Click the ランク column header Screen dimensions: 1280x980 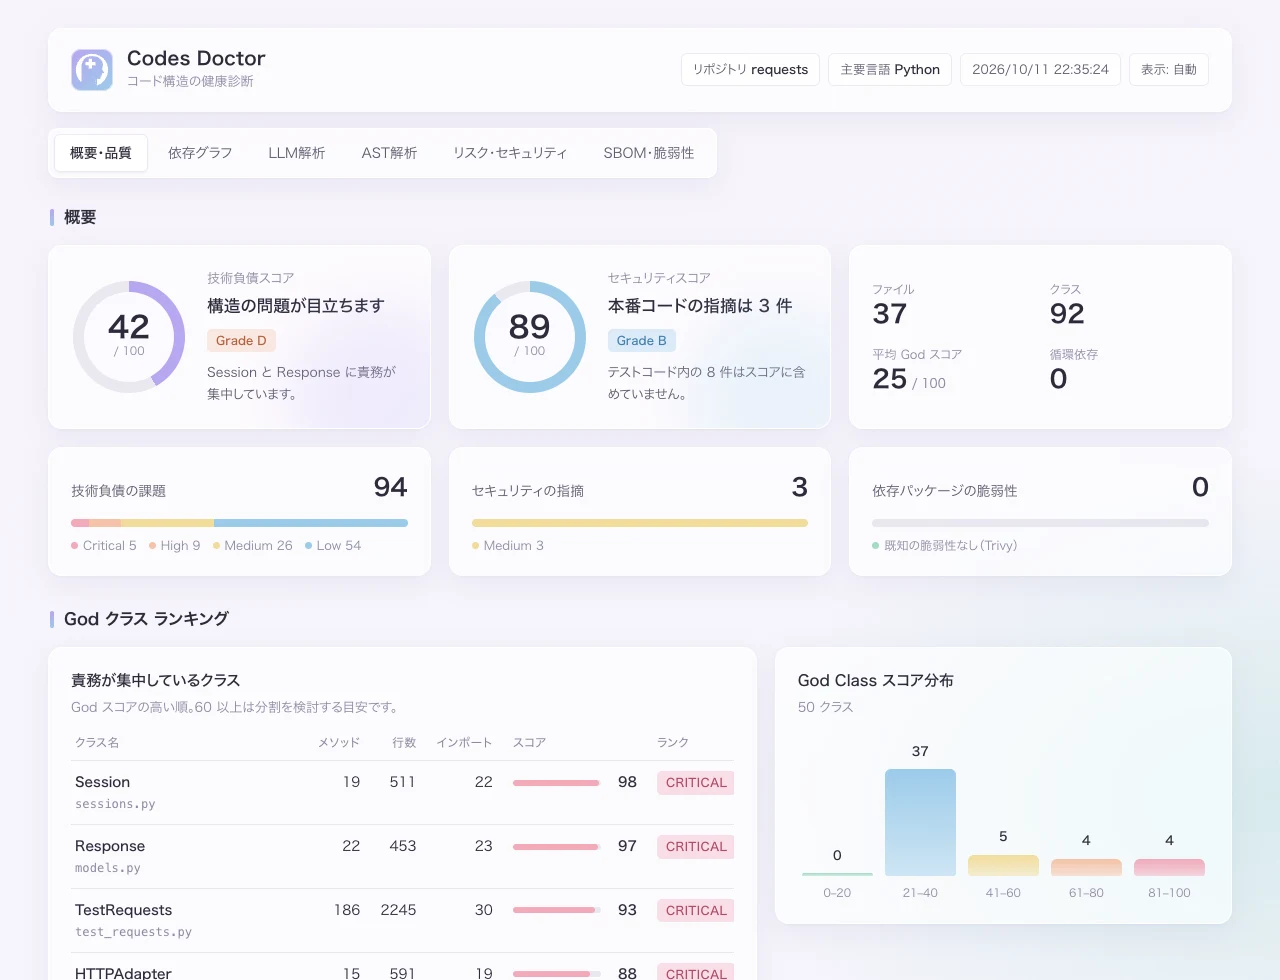pyautogui.click(x=673, y=743)
